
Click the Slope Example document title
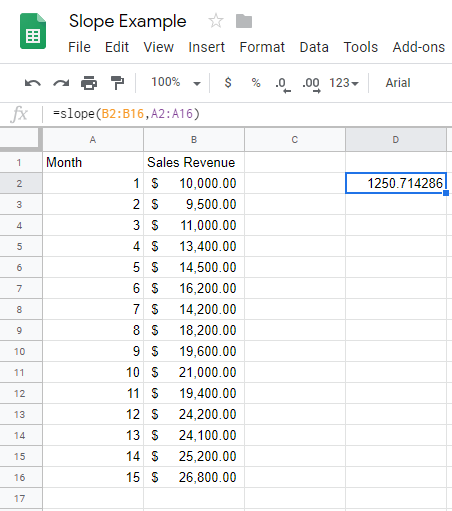tap(127, 22)
